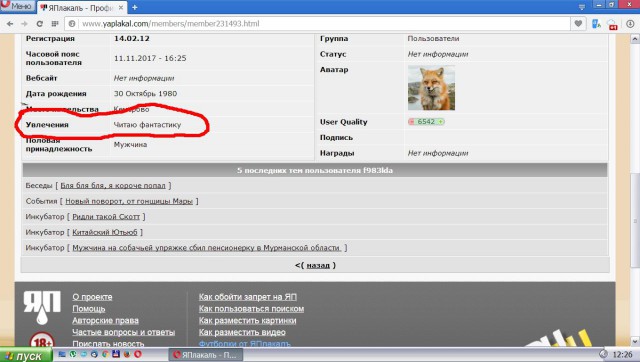Click the page scrollbar up arrow
Image resolution: width=640 pixels, height=362 pixels.
635,39
